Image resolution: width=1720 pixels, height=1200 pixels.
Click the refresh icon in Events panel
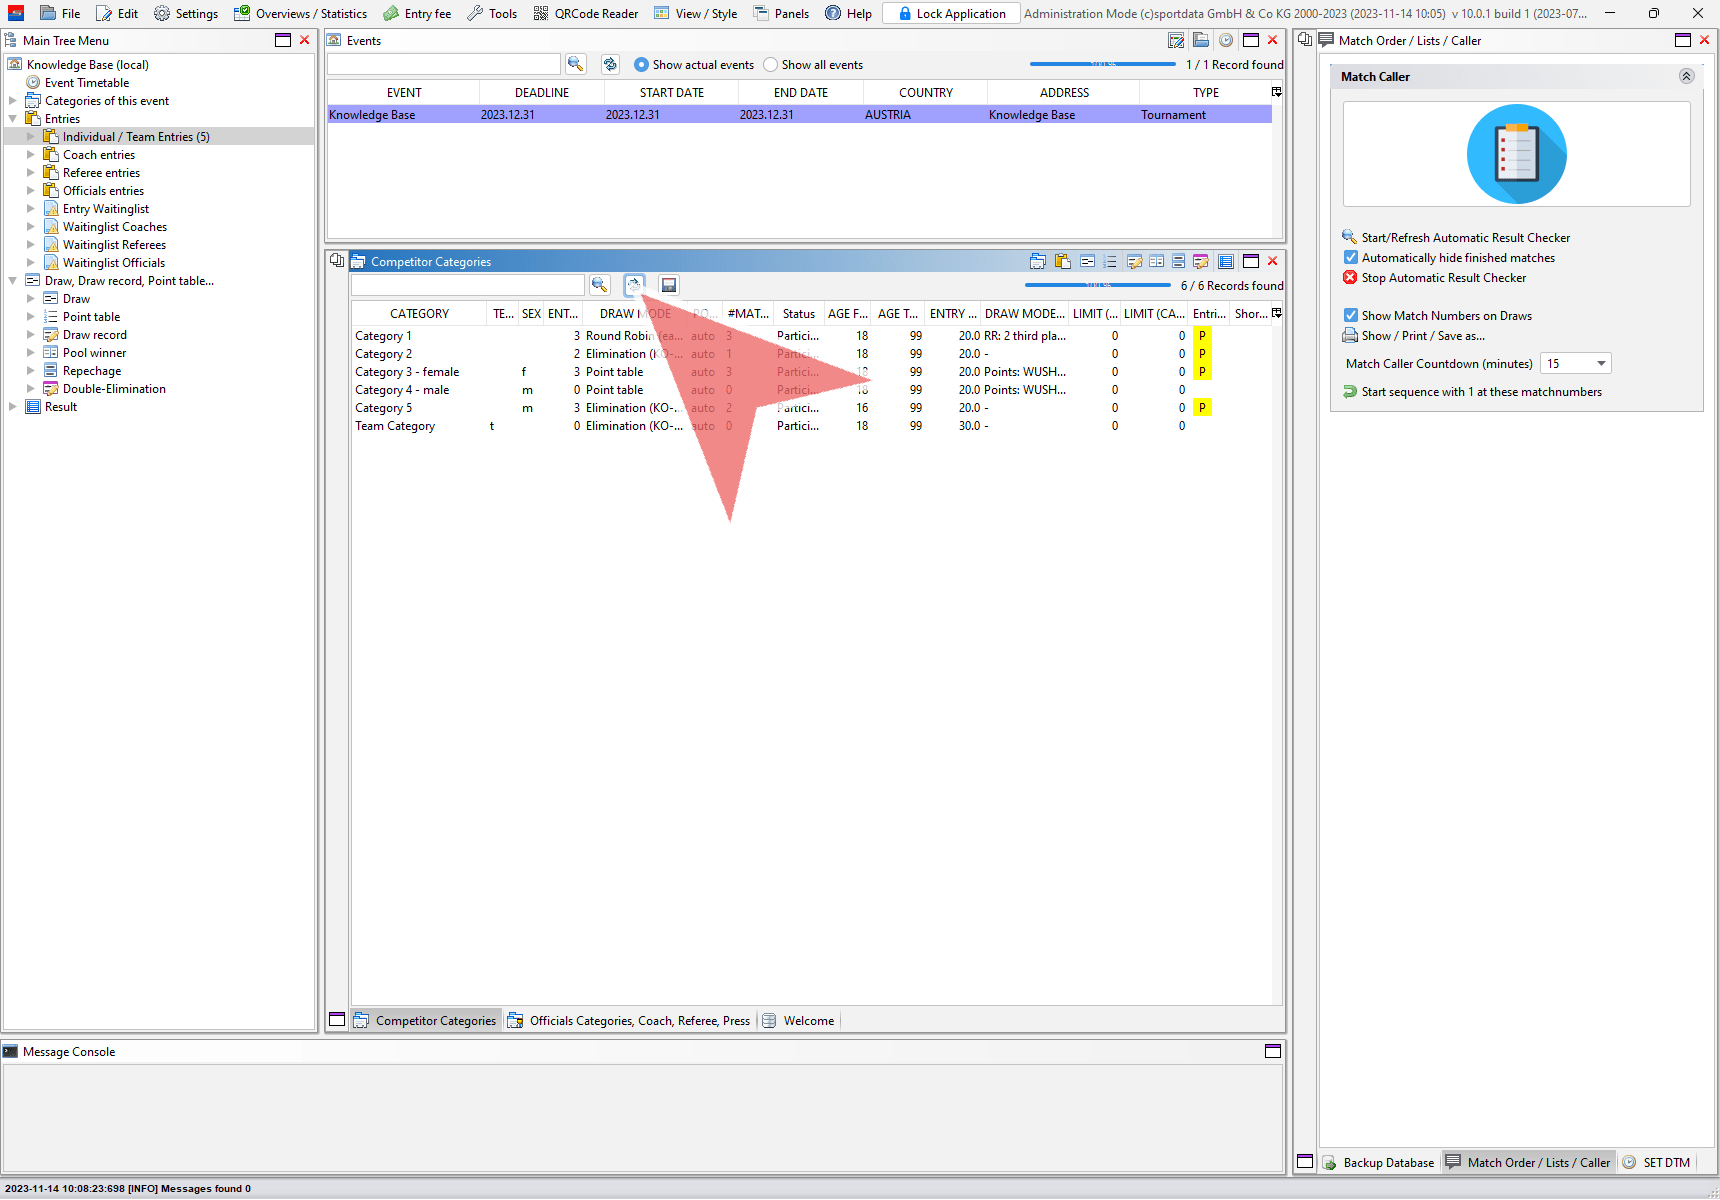610,65
